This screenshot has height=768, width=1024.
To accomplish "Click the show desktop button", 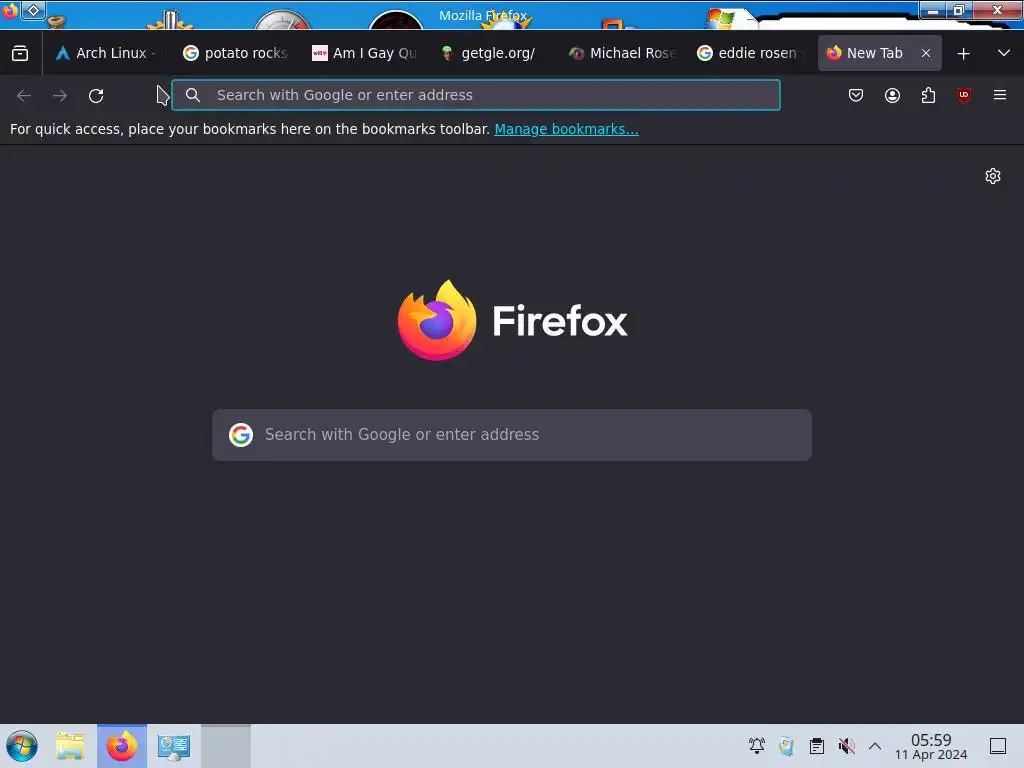I will [998, 746].
